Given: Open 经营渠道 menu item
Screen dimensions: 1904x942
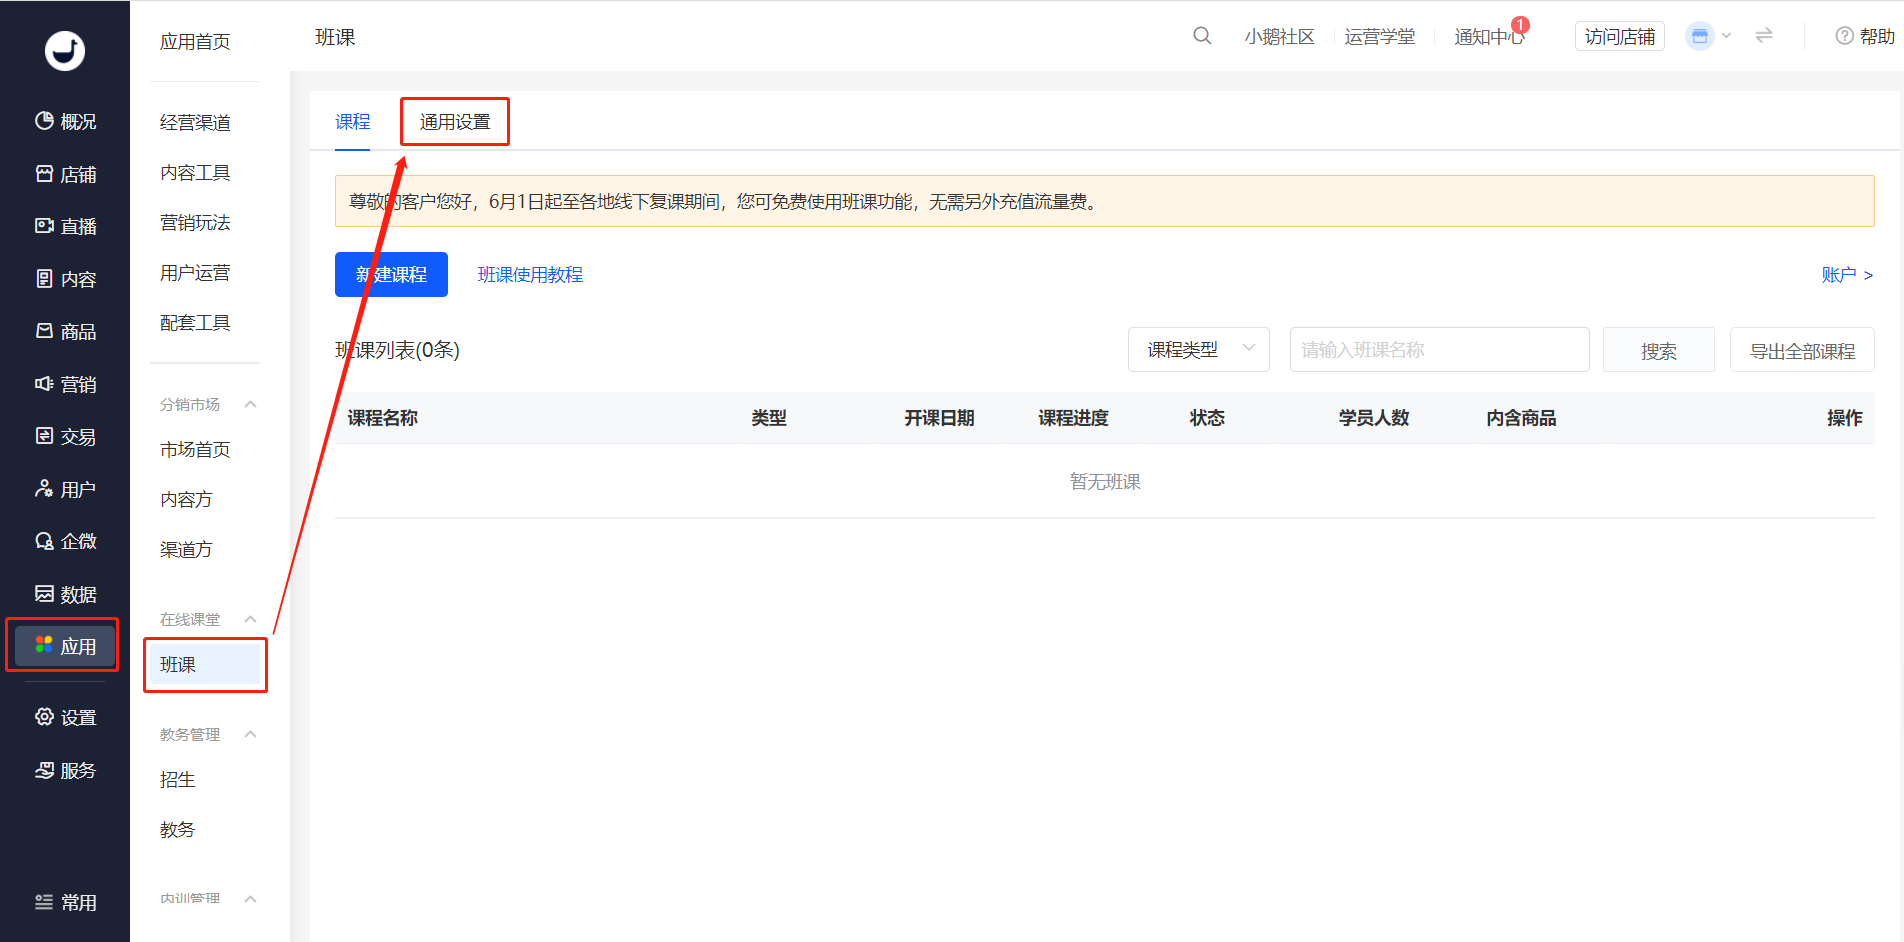Looking at the screenshot, I should (195, 122).
